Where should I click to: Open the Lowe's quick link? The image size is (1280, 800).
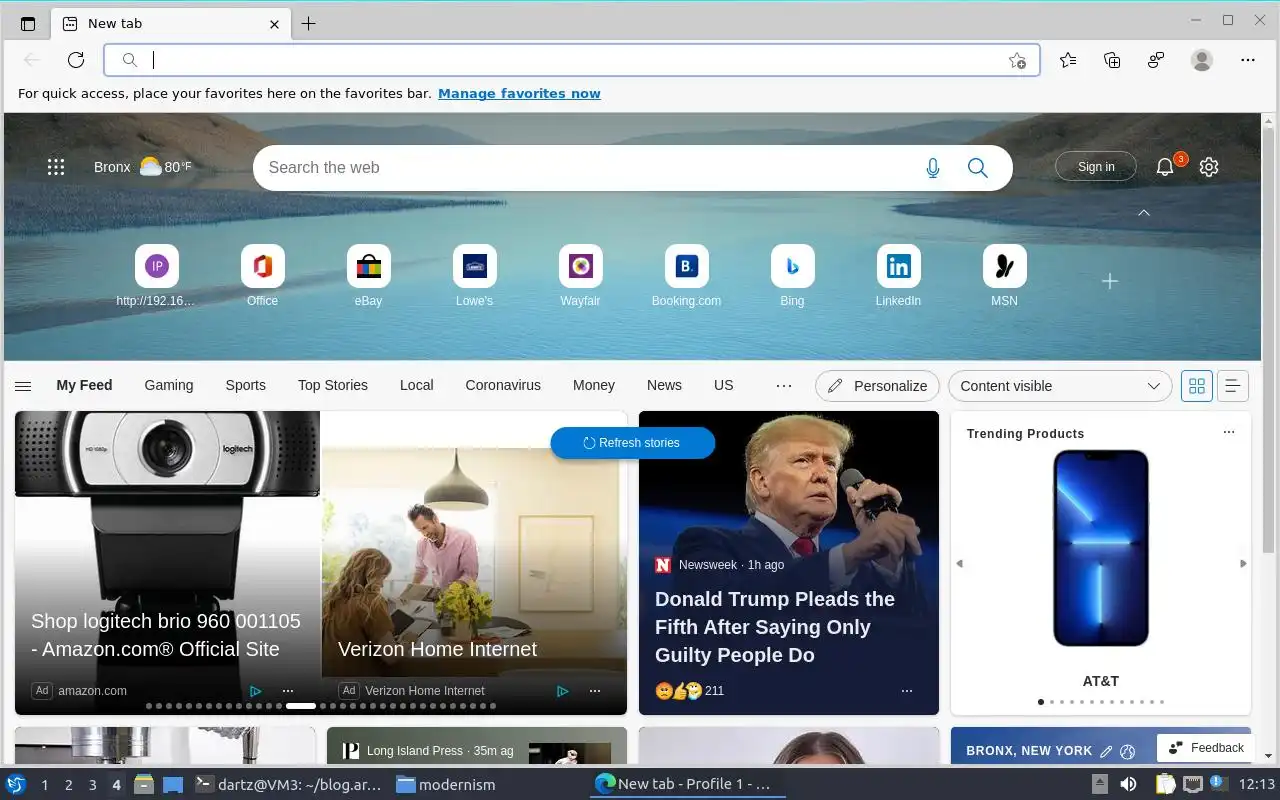coord(475,276)
